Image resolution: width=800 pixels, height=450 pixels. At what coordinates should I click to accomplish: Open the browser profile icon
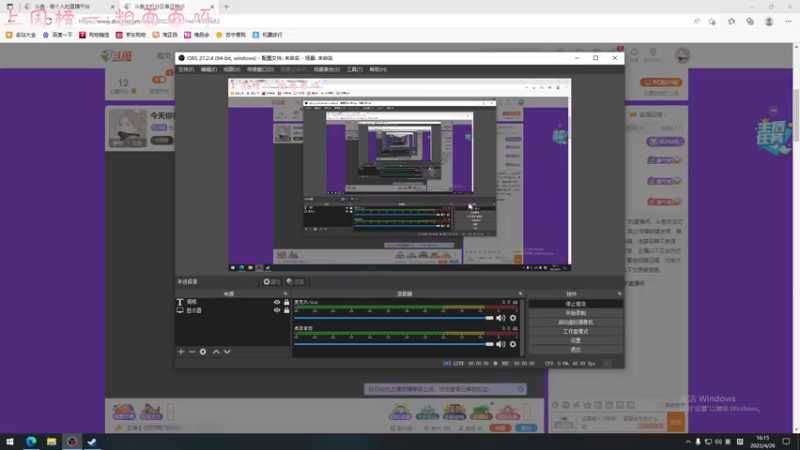[769, 21]
